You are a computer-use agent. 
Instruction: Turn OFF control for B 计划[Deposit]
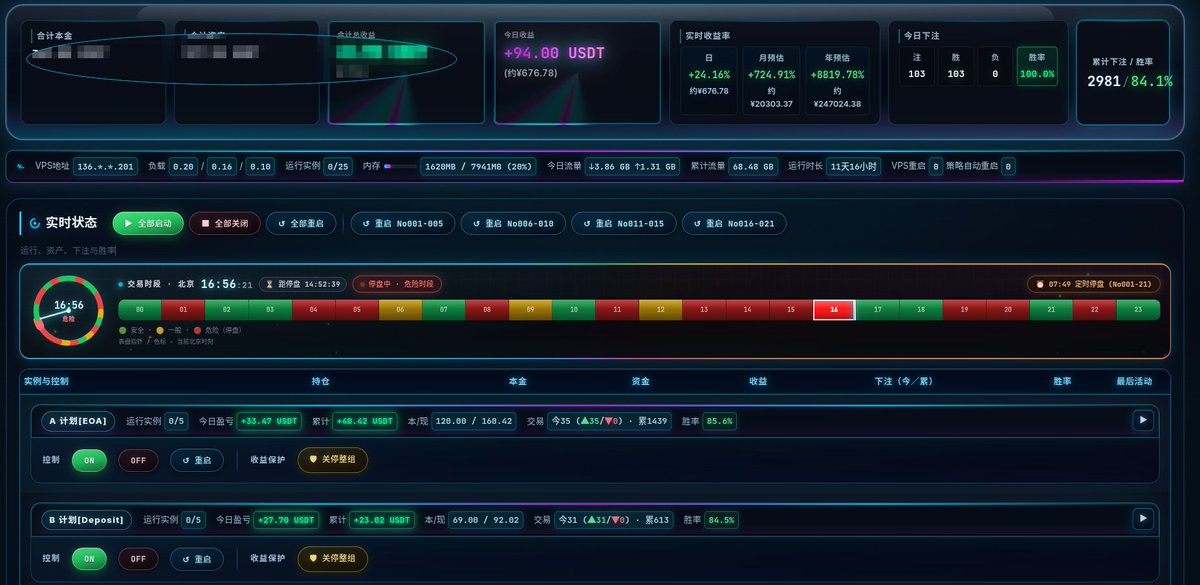click(138, 558)
